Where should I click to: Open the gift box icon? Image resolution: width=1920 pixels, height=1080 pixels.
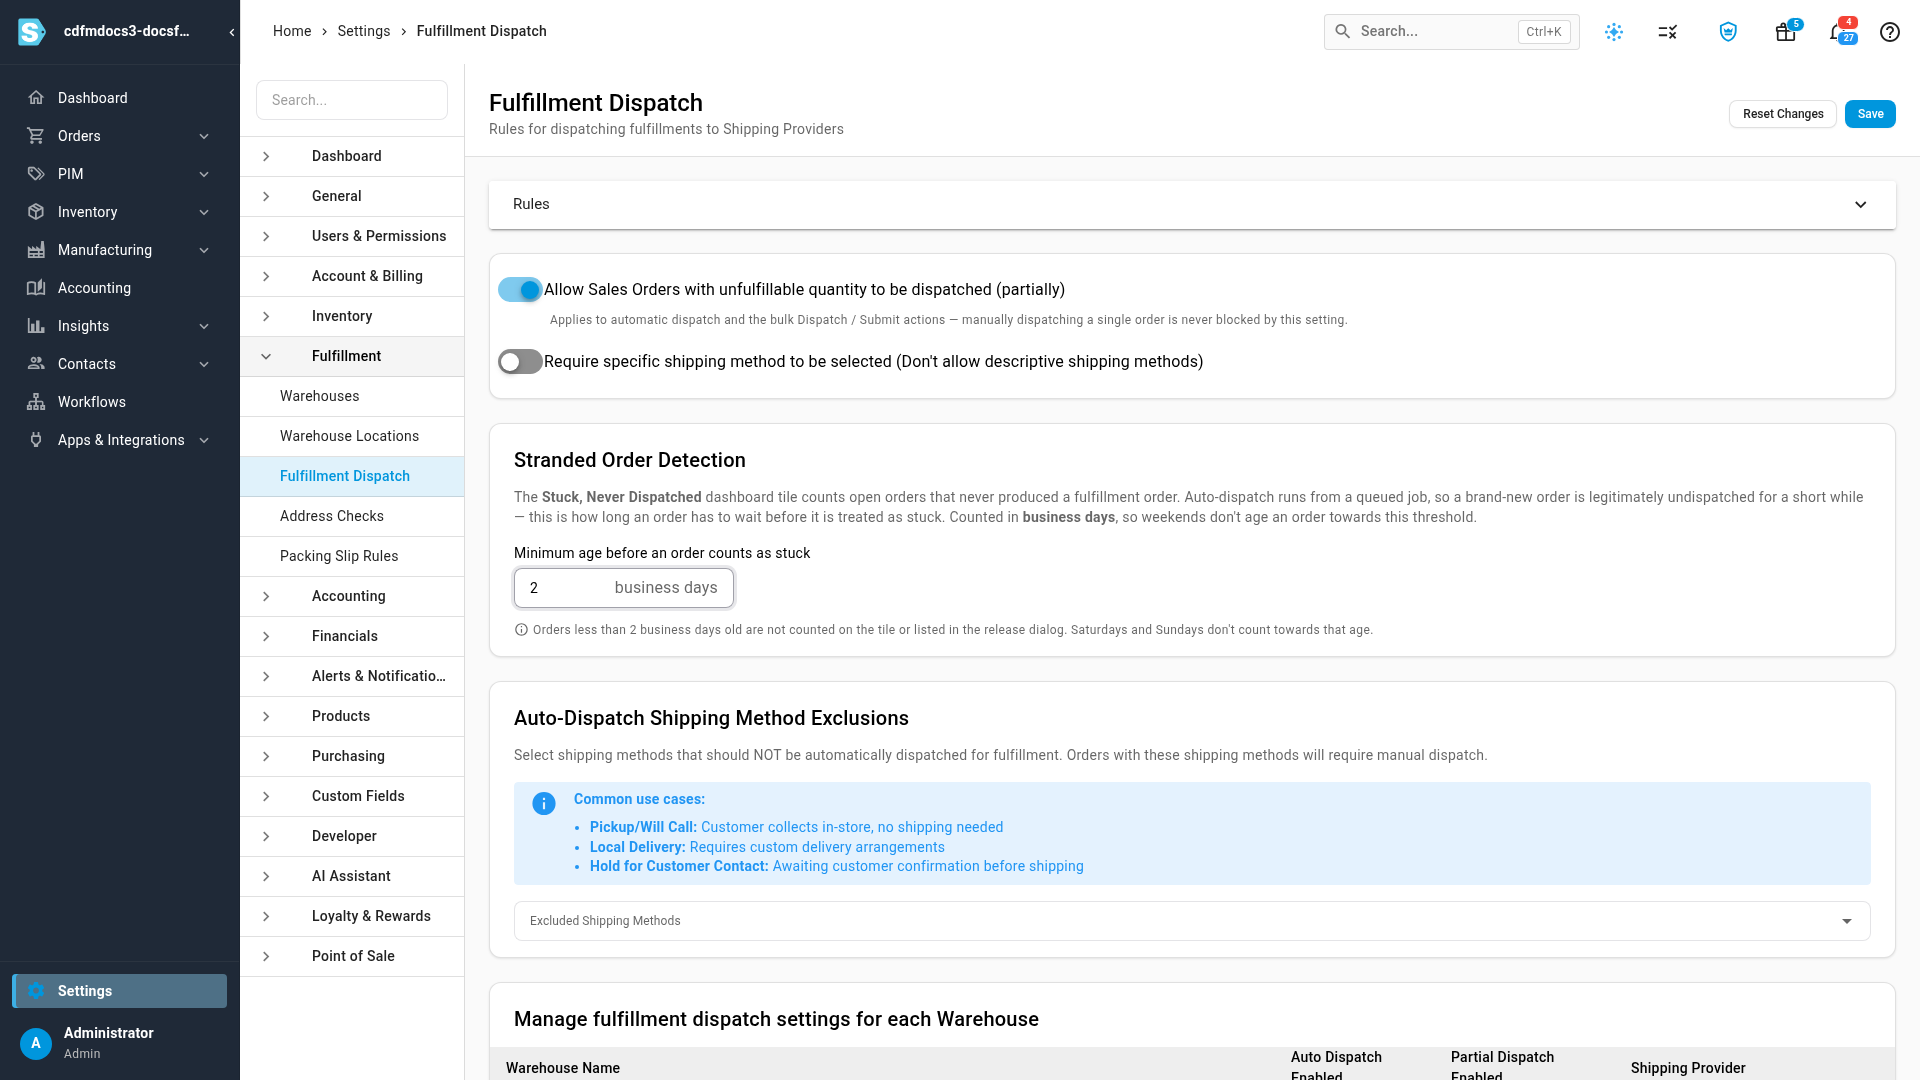pyautogui.click(x=1786, y=32)
